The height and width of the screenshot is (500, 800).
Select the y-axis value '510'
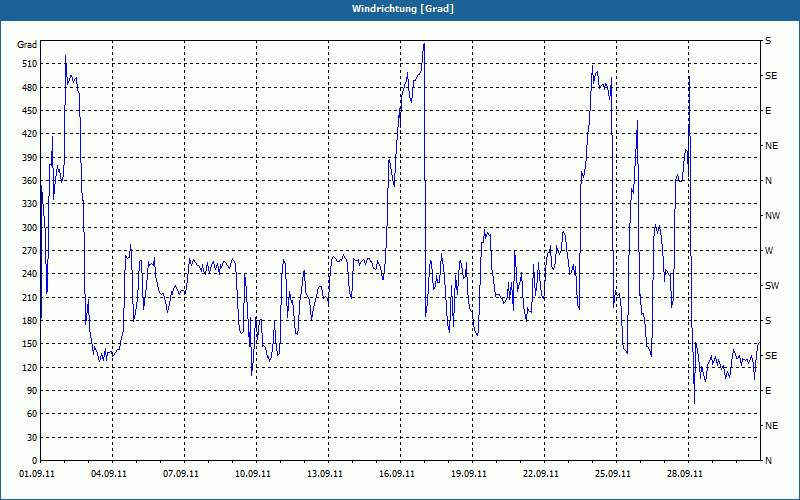pos(30,64)
